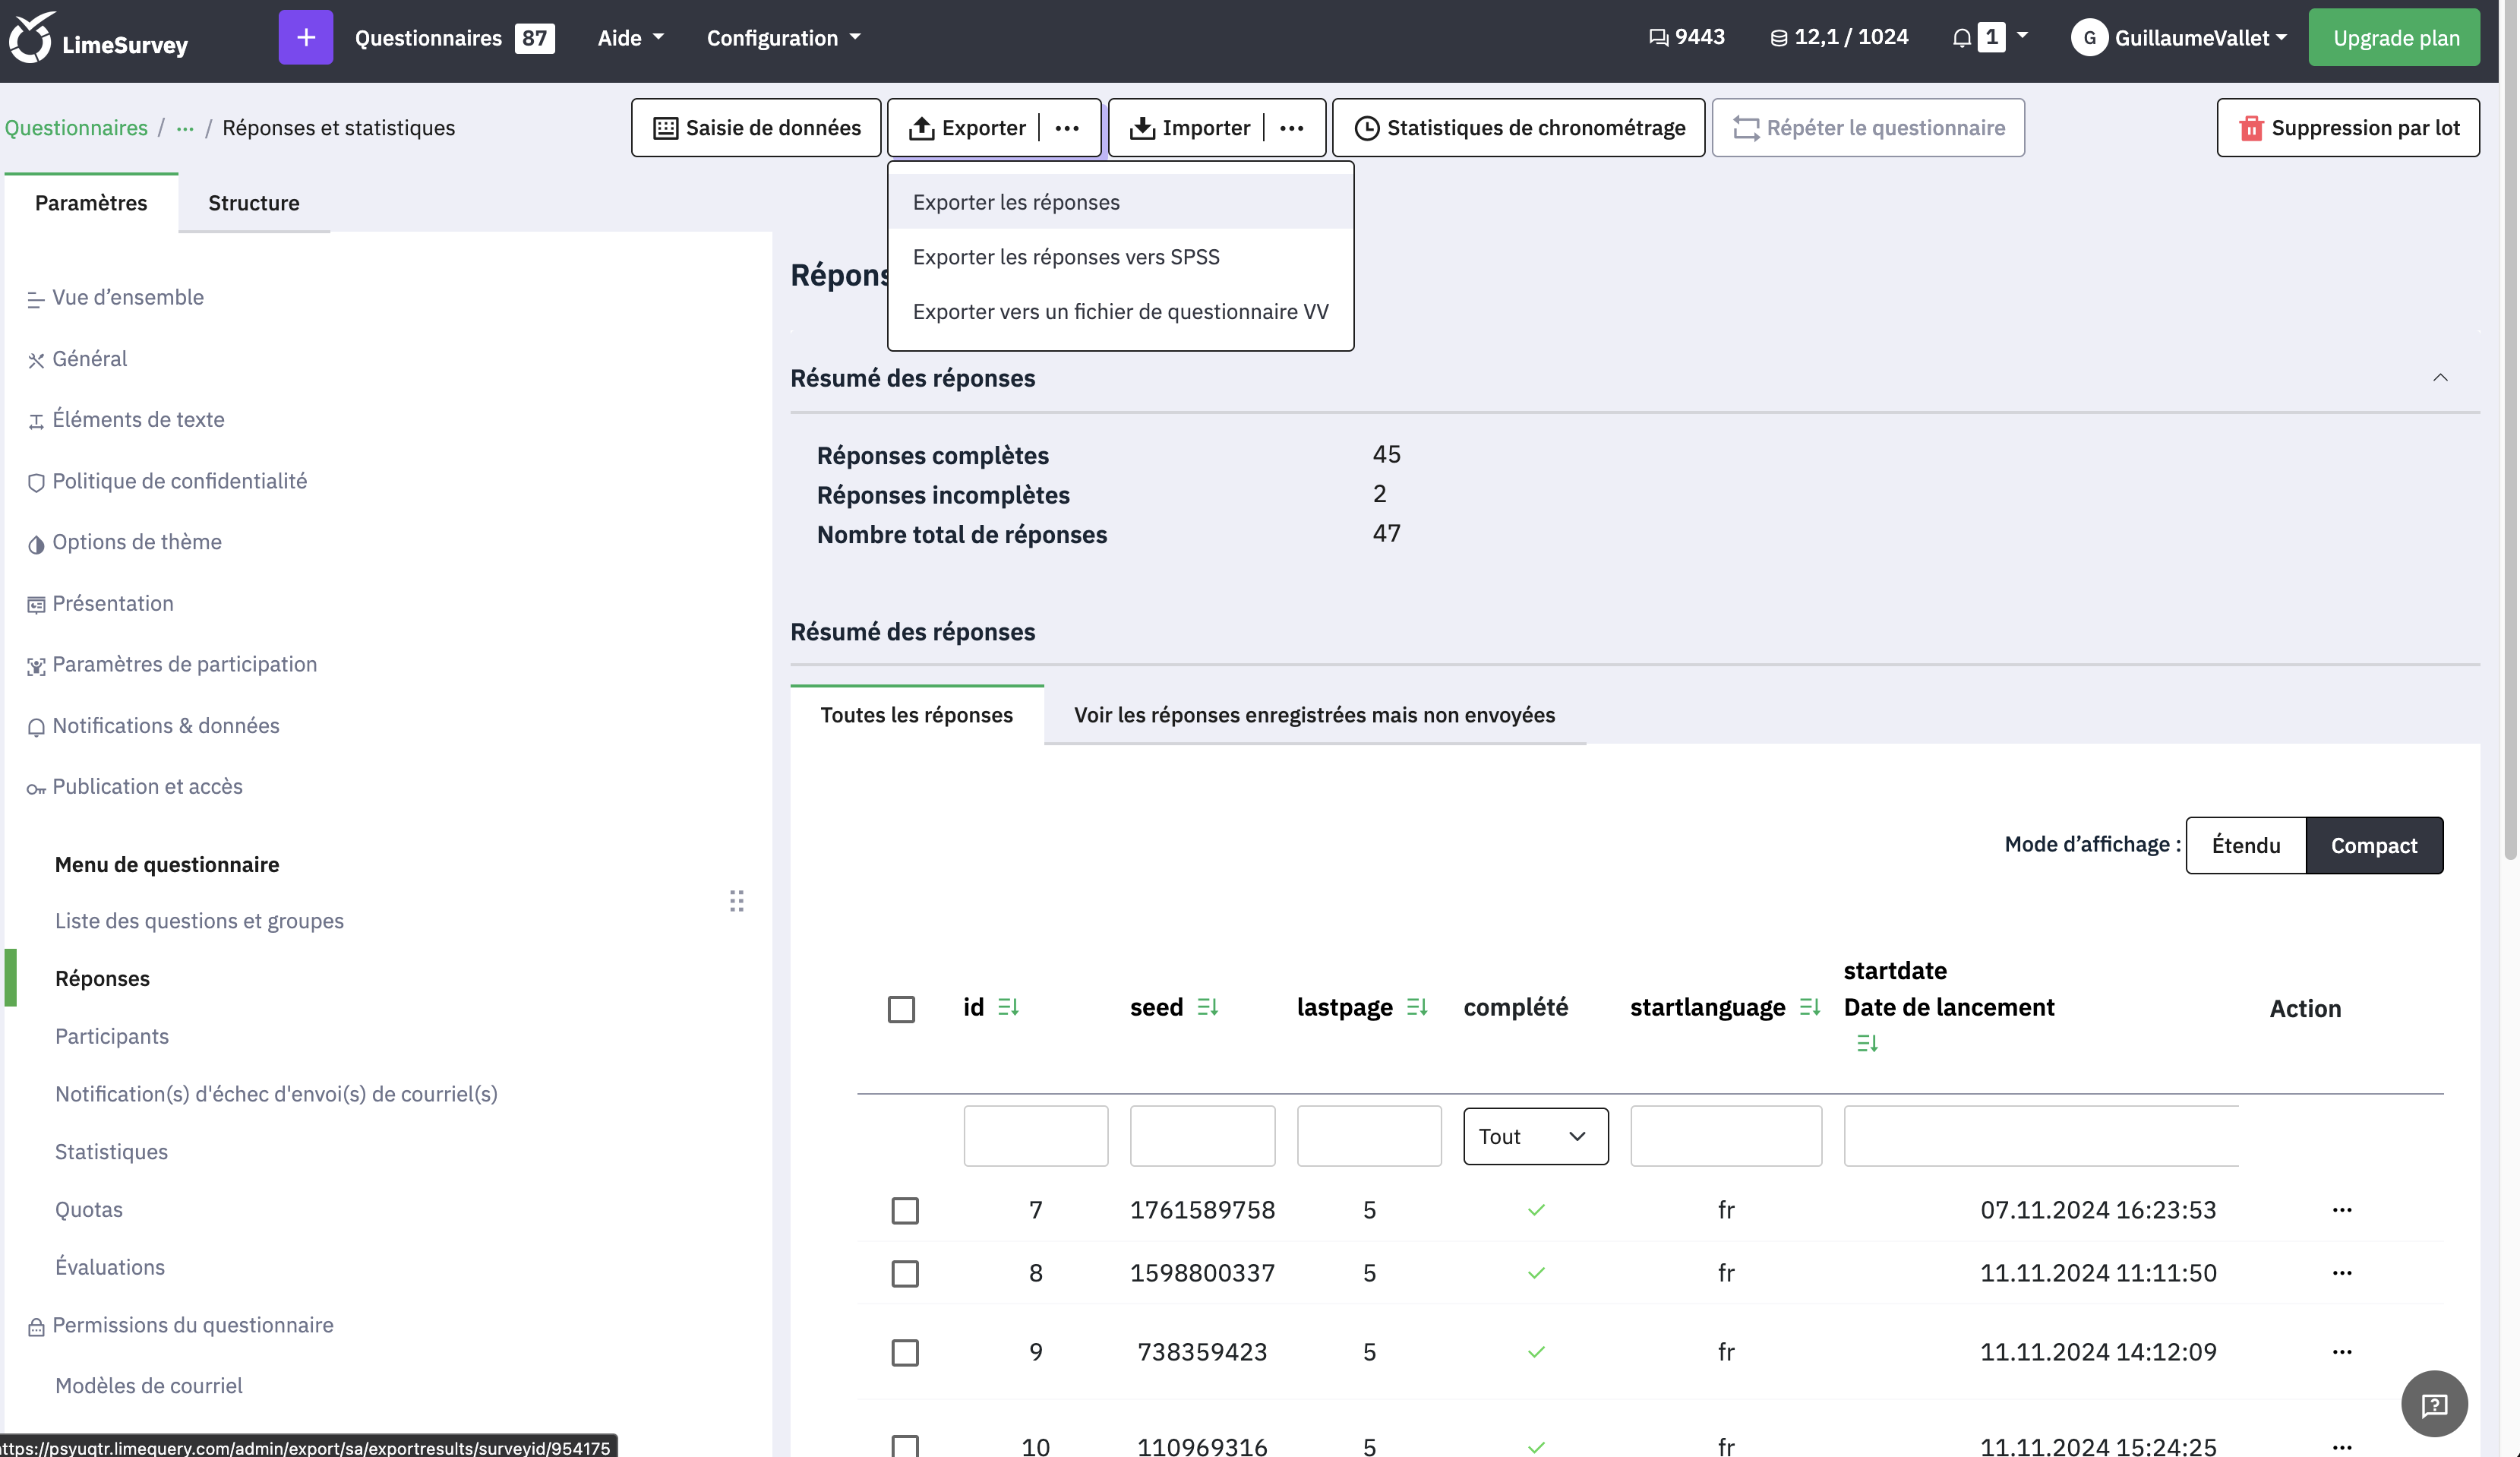This screenshot has width=2520, height=1457.
Task: Click the id filter field
Action: coord(1036,1136)
